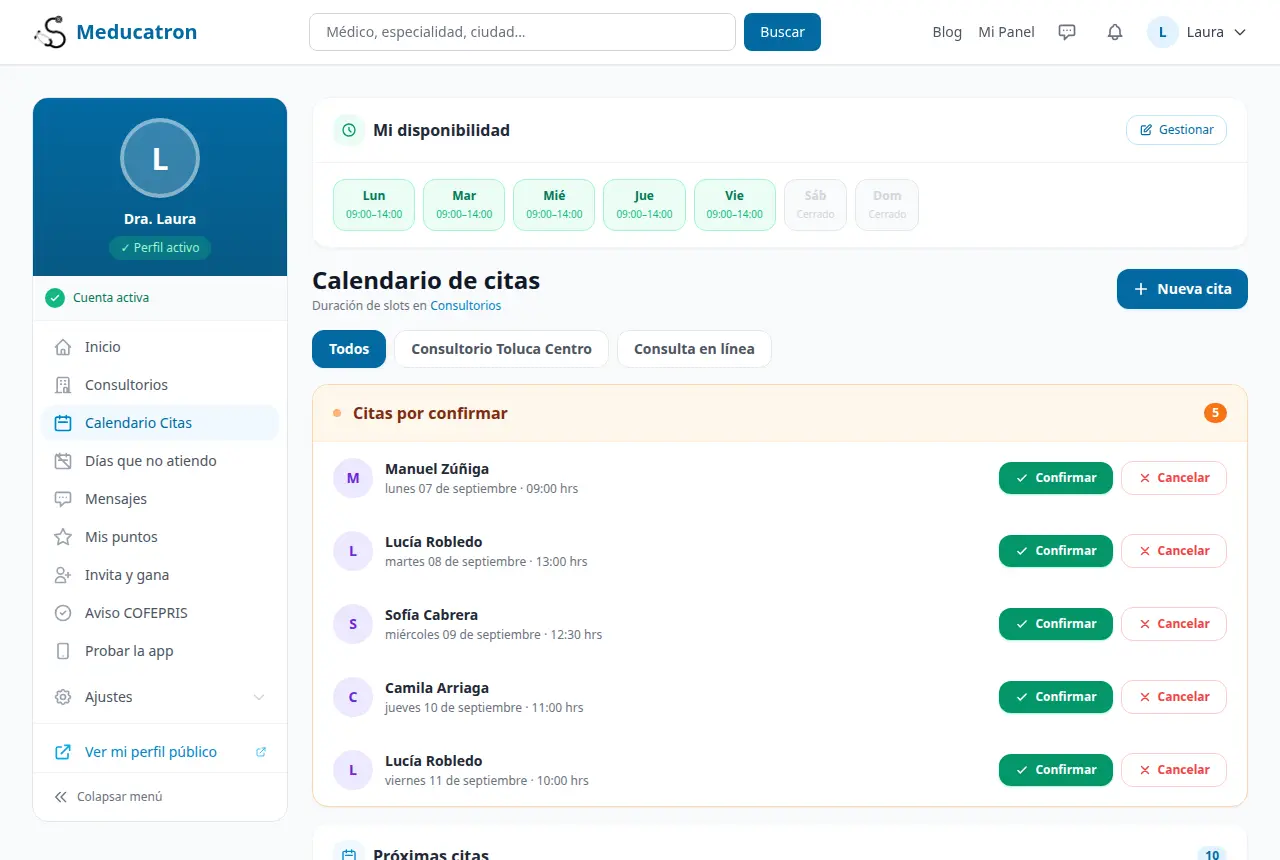
Task: Focus the doctor search input field
Action: click(522, 32)
